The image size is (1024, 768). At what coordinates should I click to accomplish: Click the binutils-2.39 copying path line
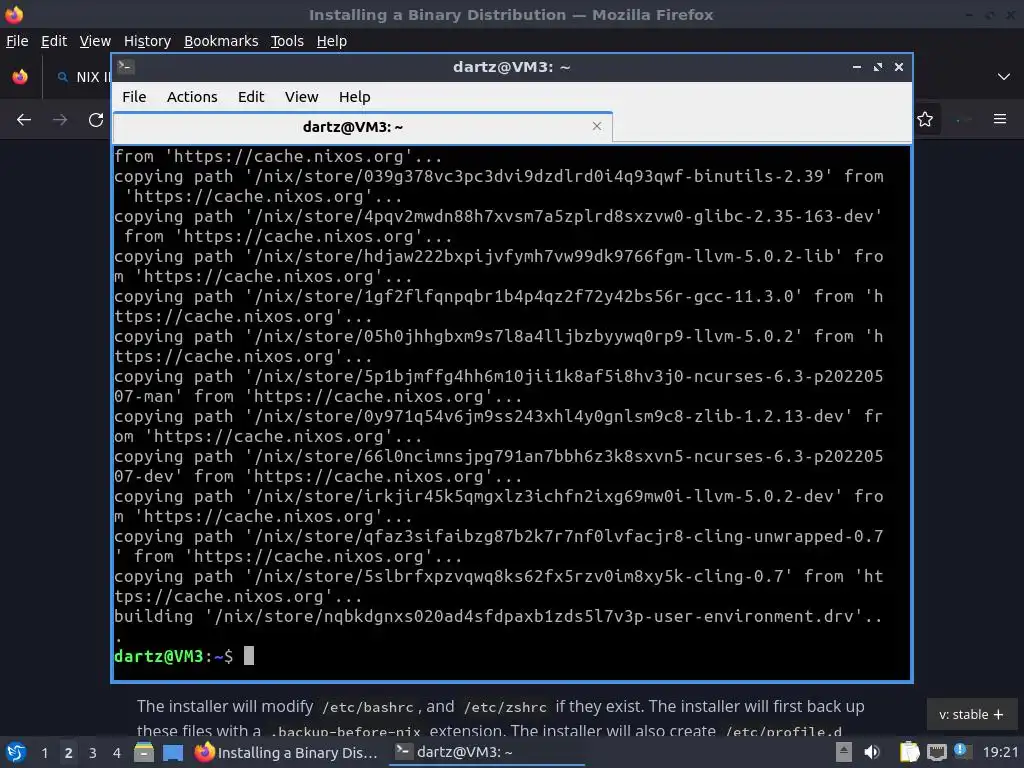pyautogui.click(x=498, y=186)
